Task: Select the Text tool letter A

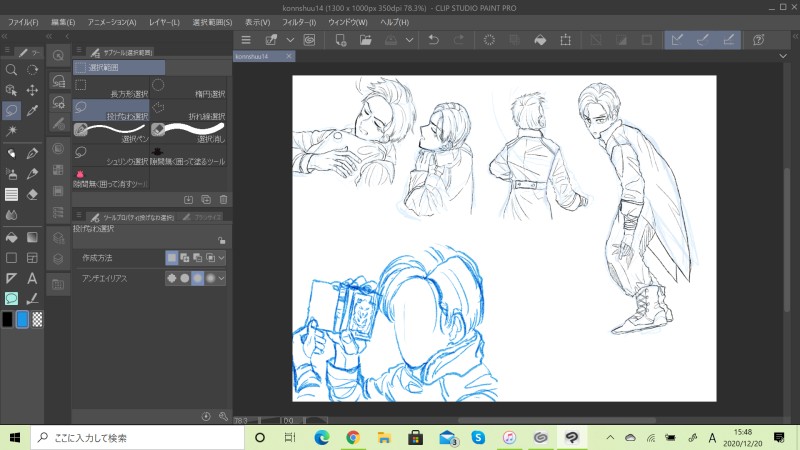Action: coord(32,278)
